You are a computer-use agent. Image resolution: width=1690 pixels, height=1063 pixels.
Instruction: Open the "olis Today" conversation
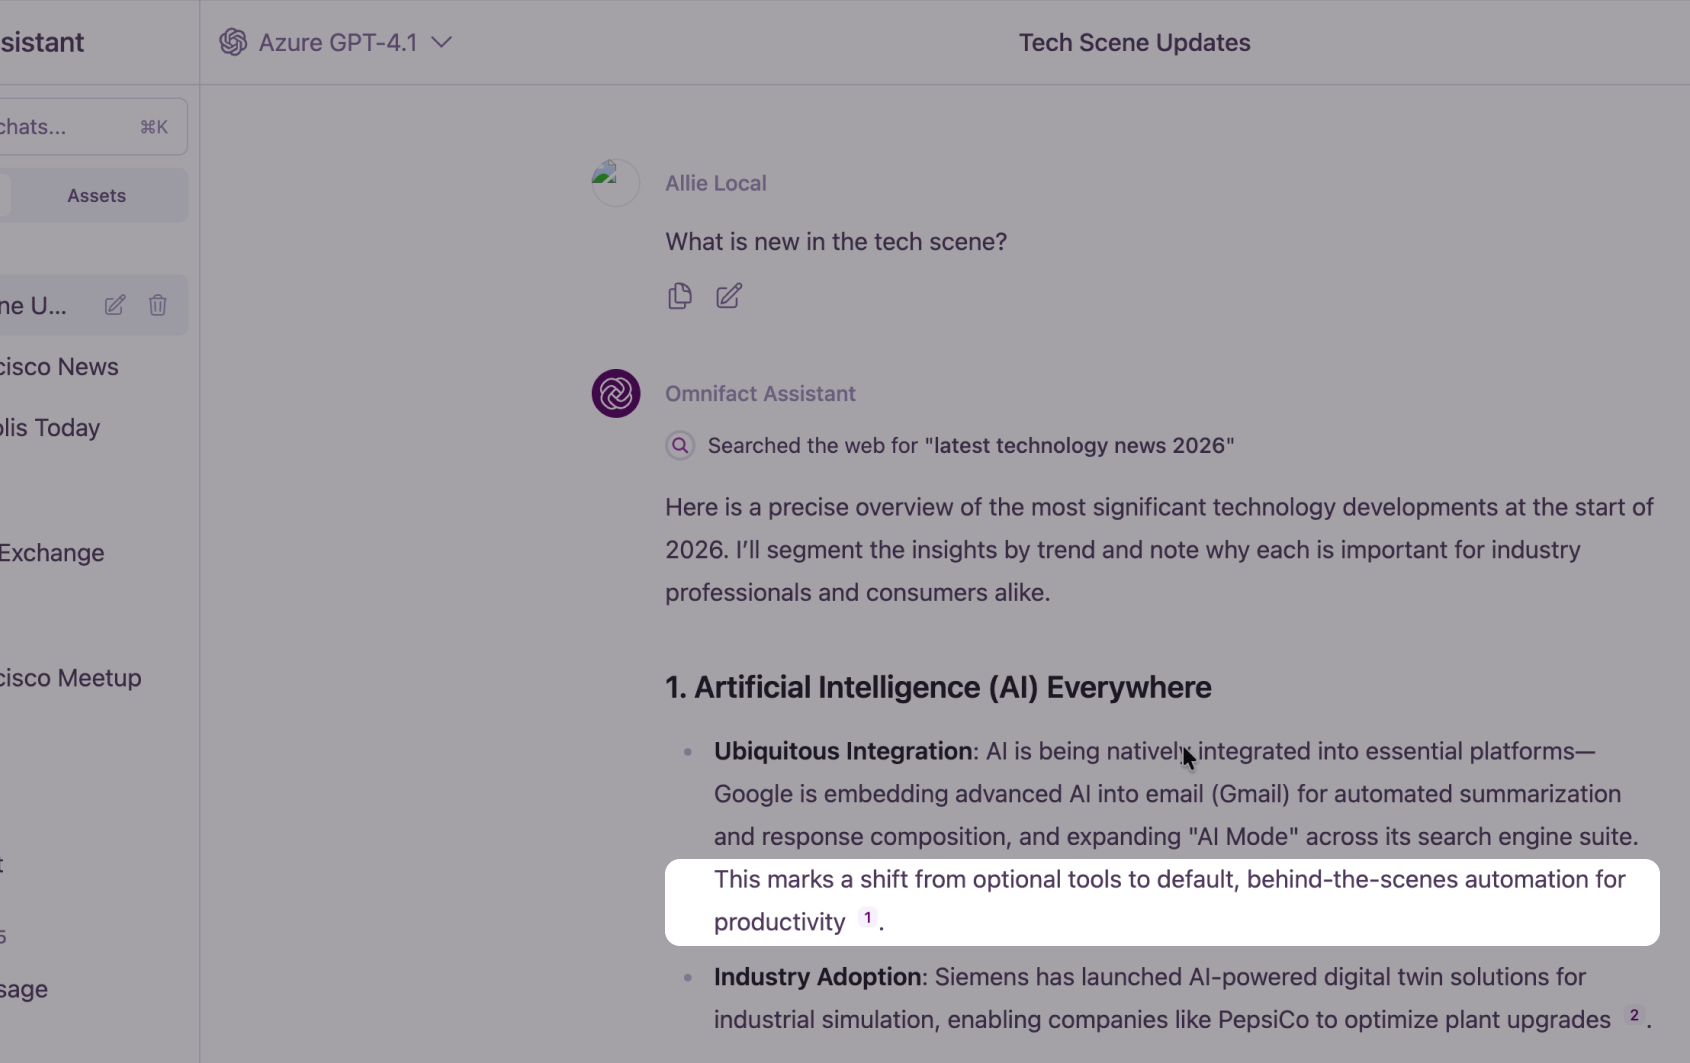[x=50, y=427]
